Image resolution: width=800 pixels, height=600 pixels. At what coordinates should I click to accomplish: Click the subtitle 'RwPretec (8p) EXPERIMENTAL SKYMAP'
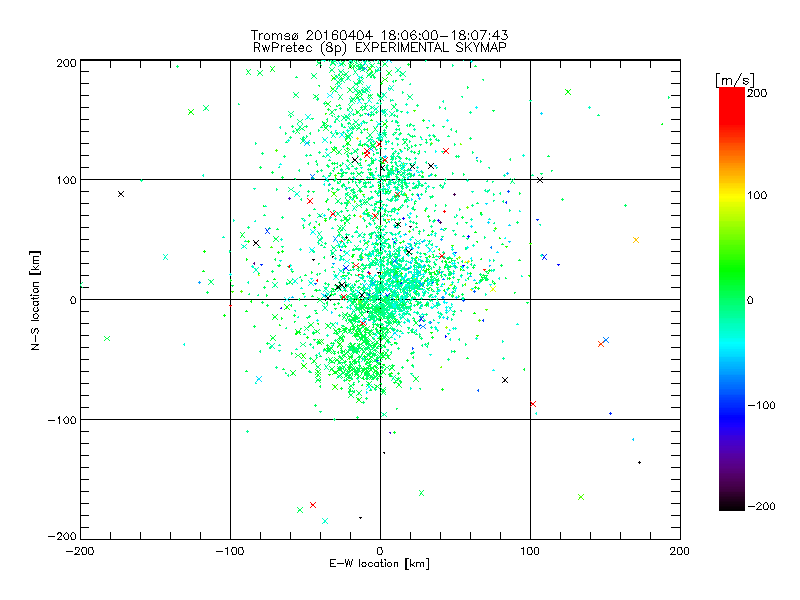tap(380, 47)
